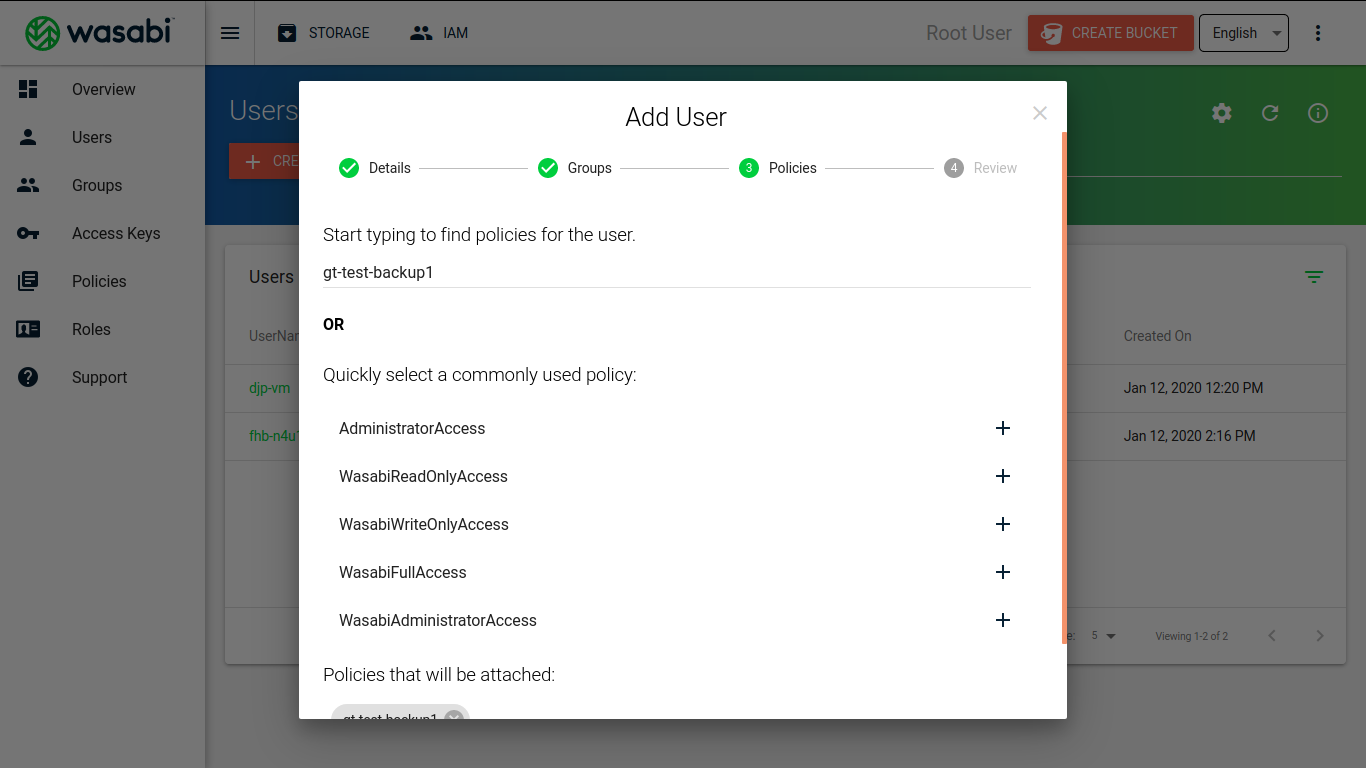This screenshot has height=768, width=1366.
Task: Remove the gt-test-backup1 attached policy chip
Action: [x=454, y=715]
